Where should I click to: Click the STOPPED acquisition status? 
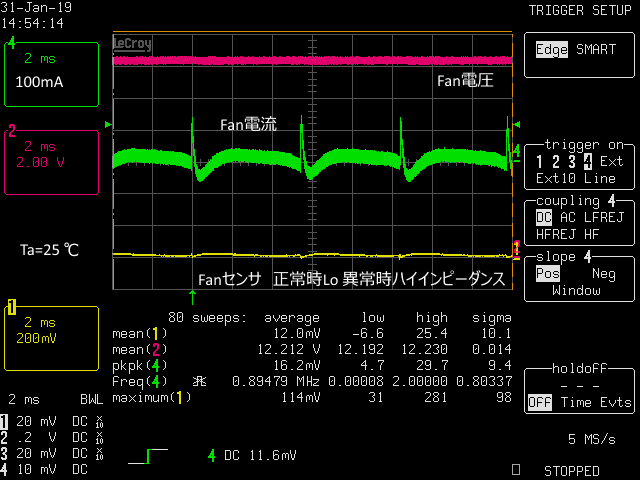tap(572, 471)
